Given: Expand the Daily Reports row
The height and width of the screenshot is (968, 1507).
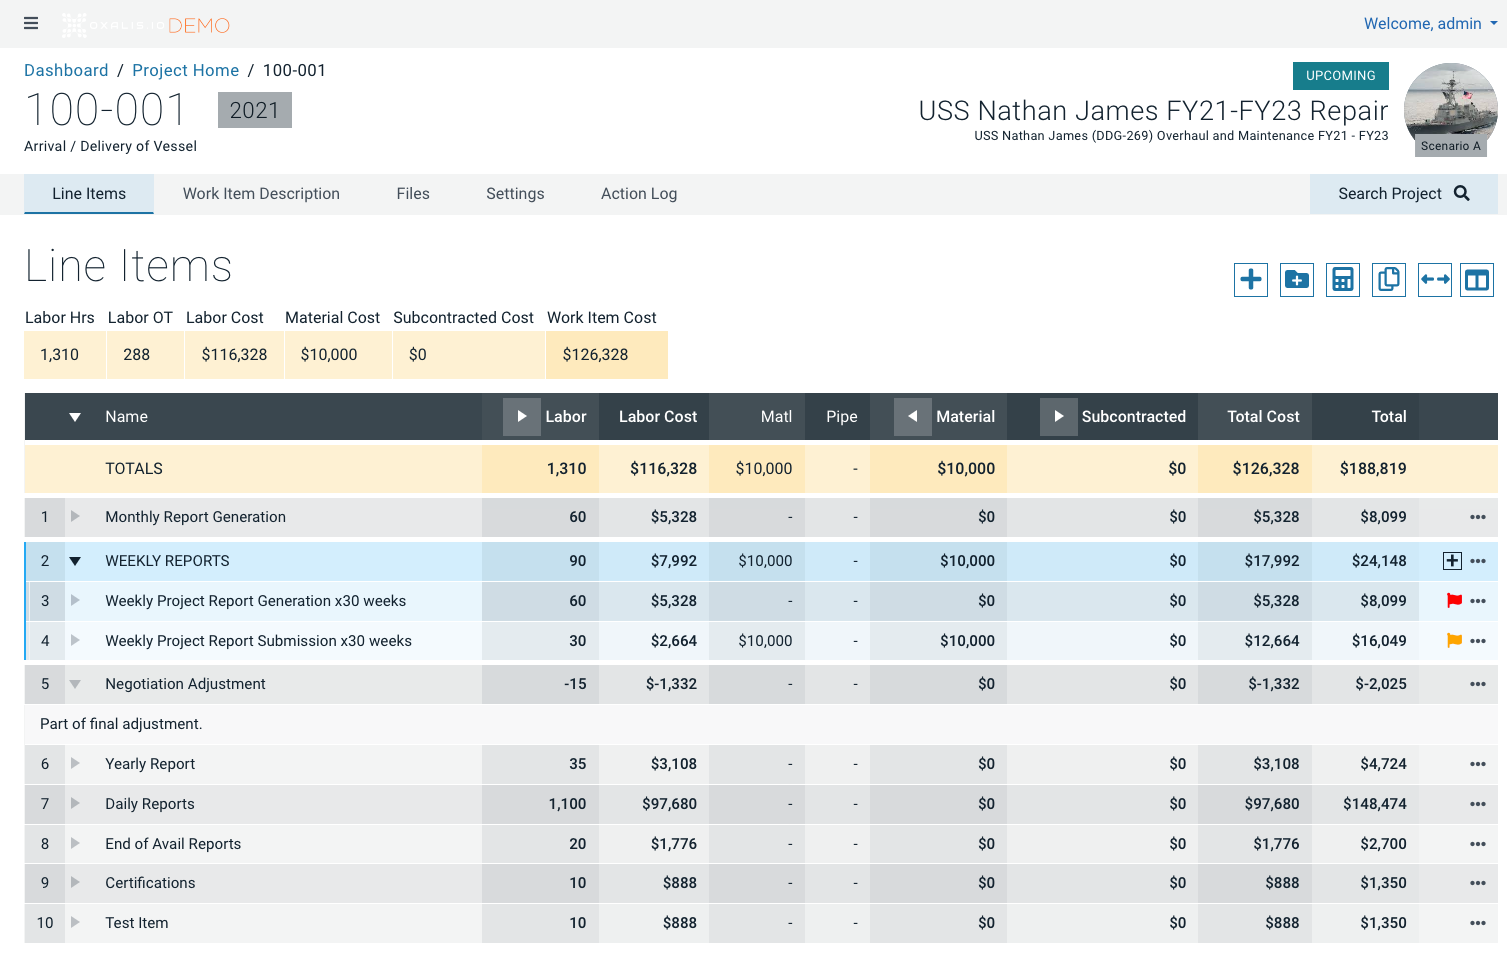Looking at the screenshot, I should 75,803.
